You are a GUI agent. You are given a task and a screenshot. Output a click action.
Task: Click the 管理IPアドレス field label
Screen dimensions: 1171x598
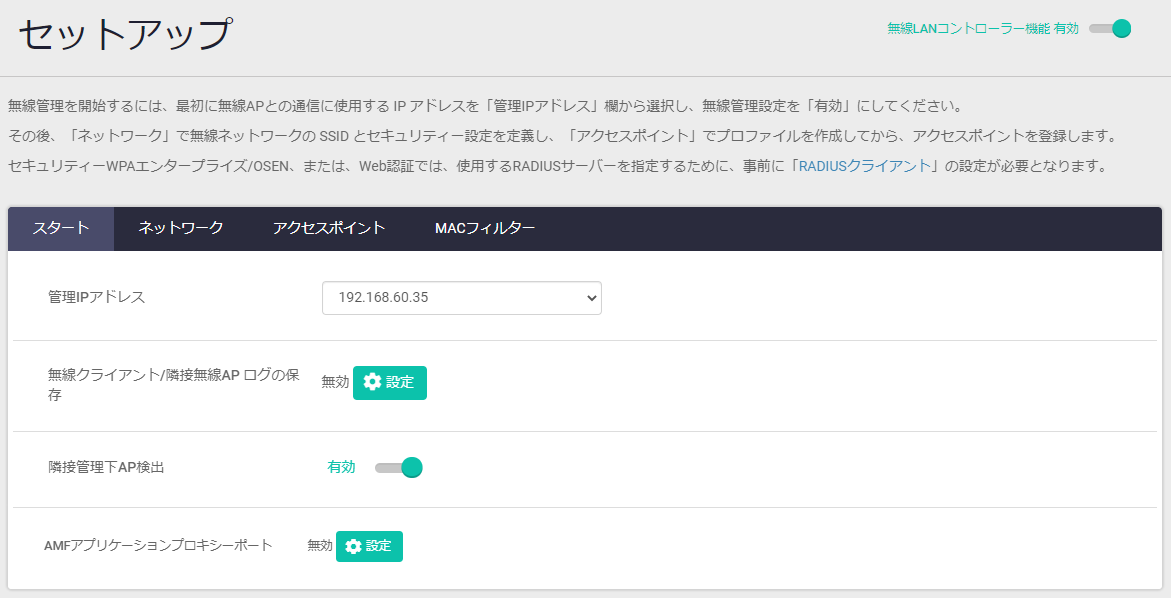click(97, 297)
